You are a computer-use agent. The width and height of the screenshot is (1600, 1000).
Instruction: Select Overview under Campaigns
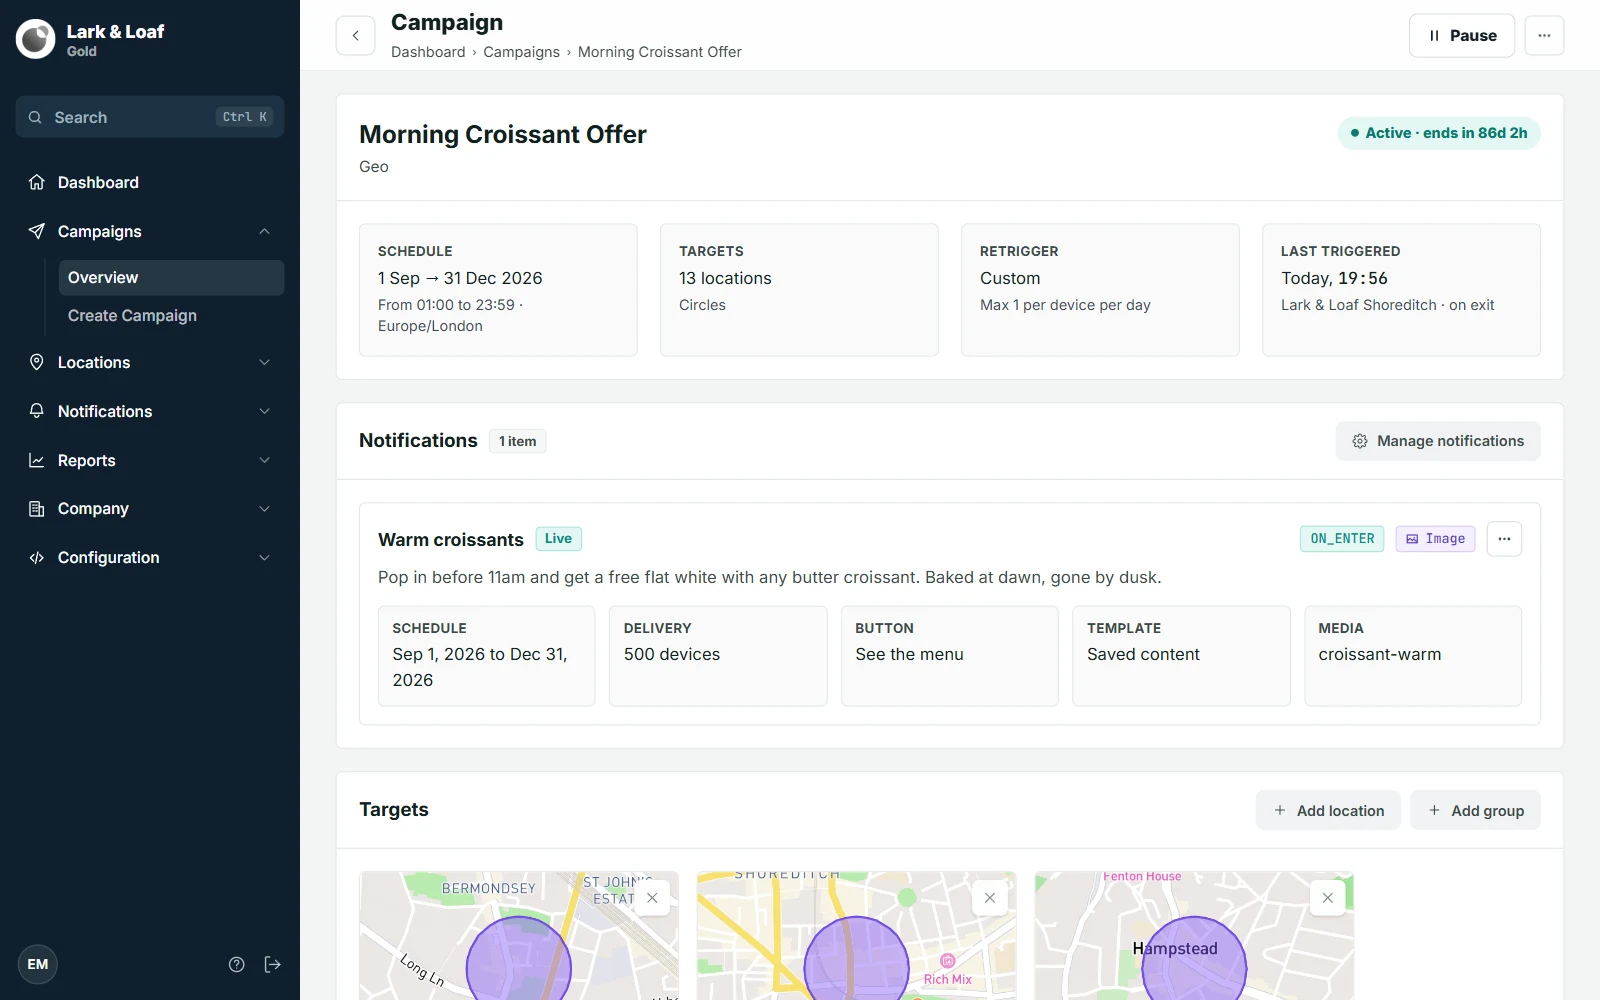pos(171,278)
